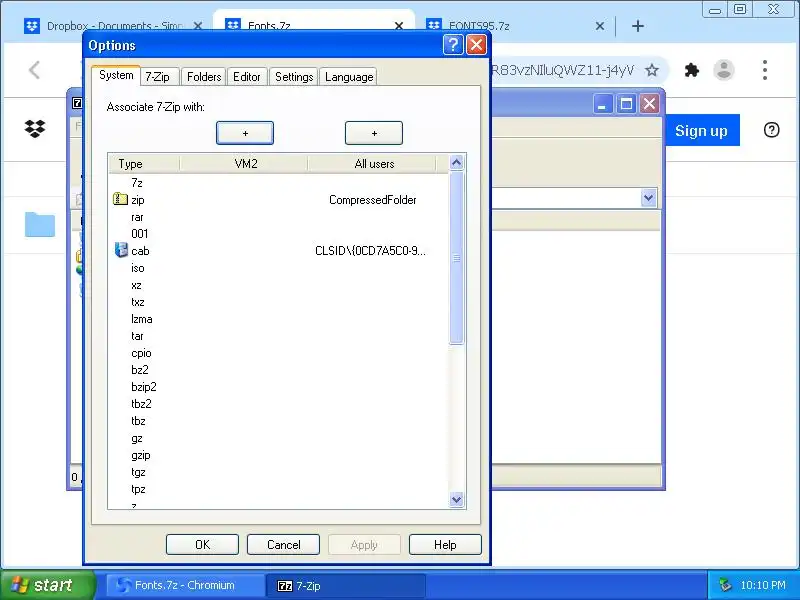
Task: Select the 7z file type row
Action: 279,183
